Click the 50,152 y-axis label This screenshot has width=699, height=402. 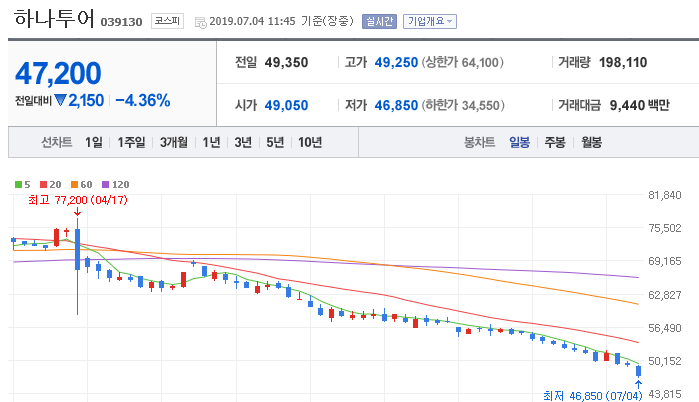tap(665, 361)
